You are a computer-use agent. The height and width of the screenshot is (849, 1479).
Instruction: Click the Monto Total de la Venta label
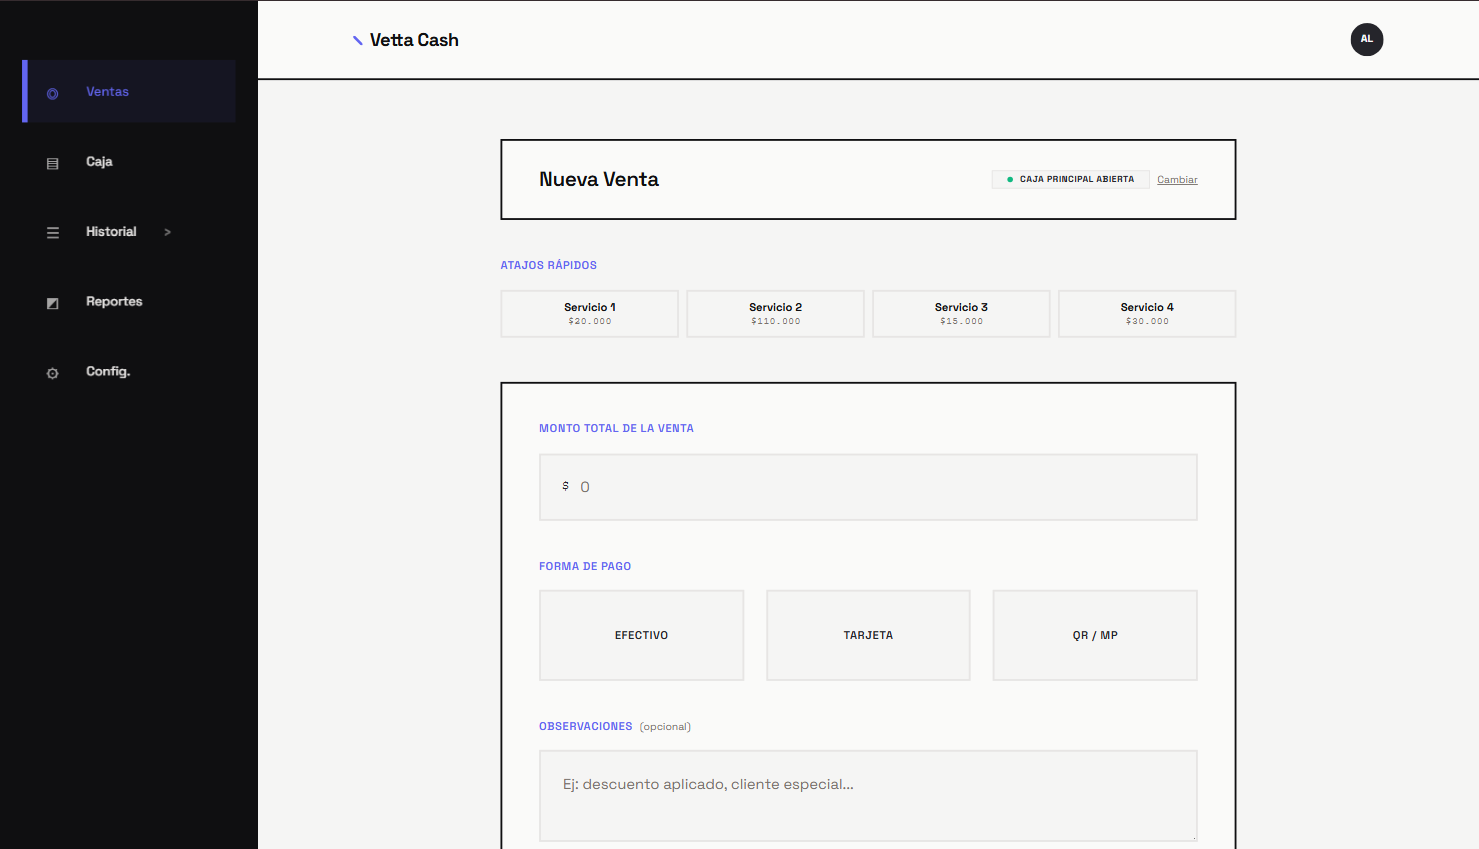616,428
